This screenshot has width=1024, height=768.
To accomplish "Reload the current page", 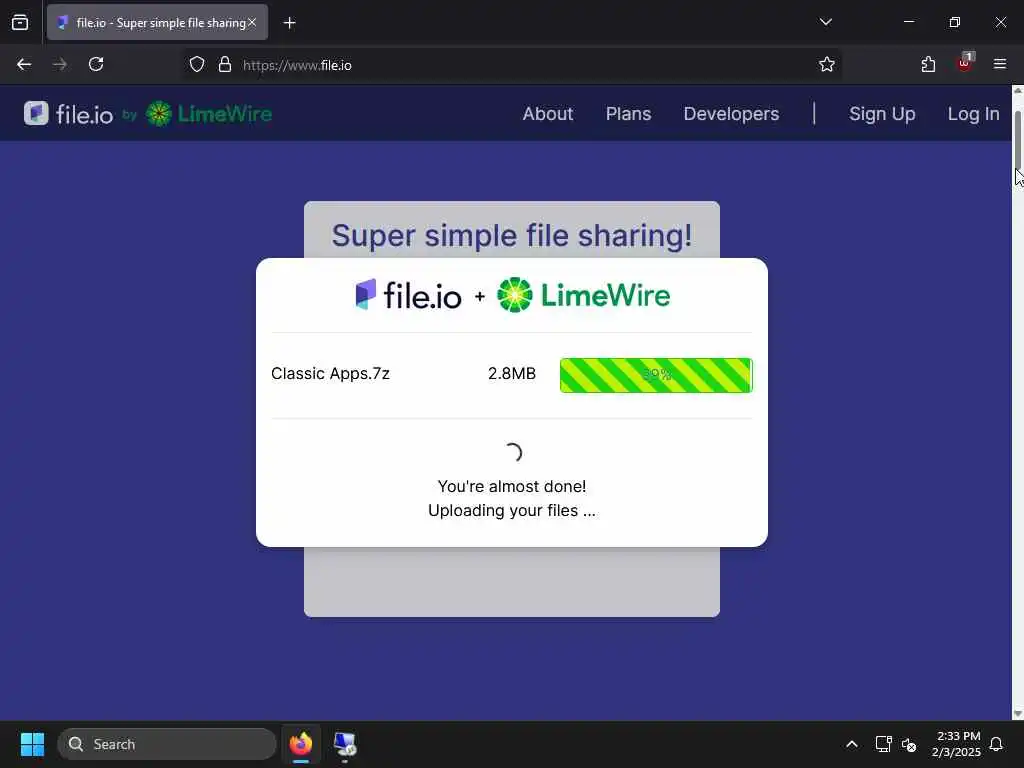I will click(x=96, y=65).
